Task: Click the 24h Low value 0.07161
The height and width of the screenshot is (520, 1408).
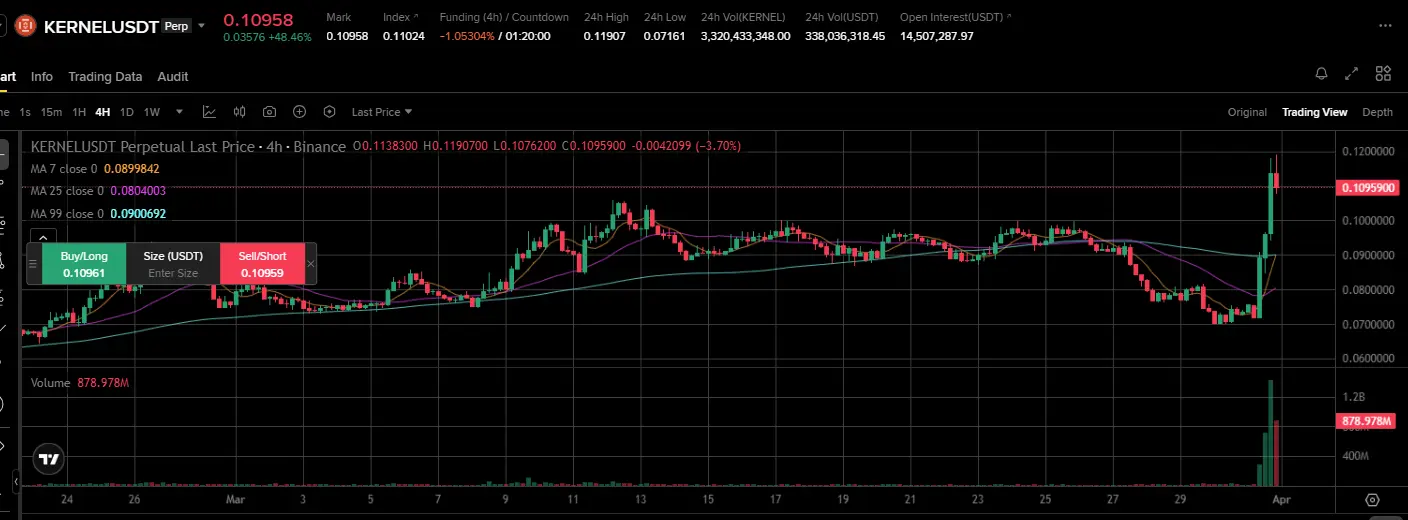Action: point(664,36)
